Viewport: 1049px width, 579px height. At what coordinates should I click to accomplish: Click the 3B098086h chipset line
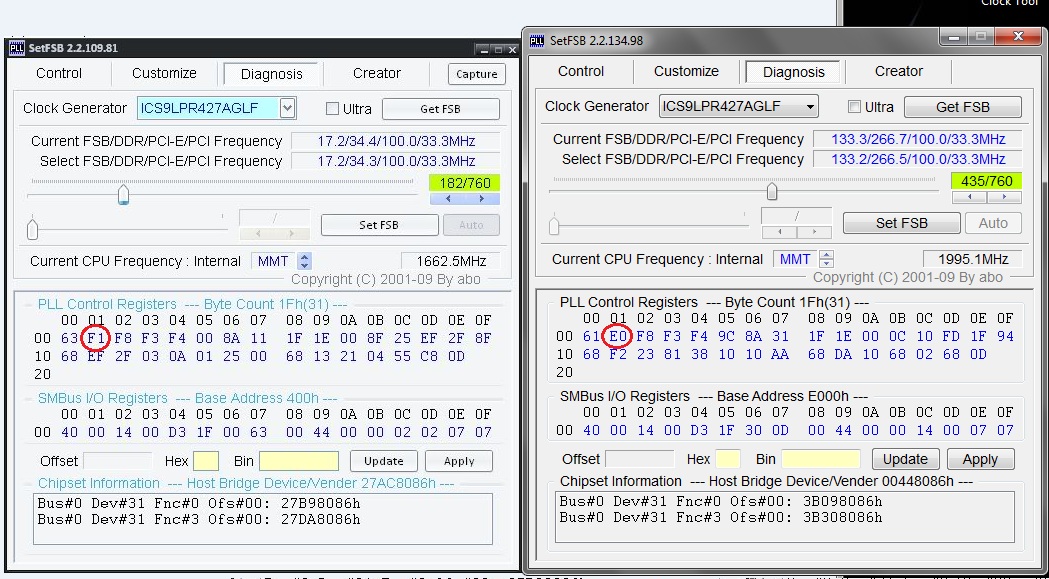pos(721,501)
